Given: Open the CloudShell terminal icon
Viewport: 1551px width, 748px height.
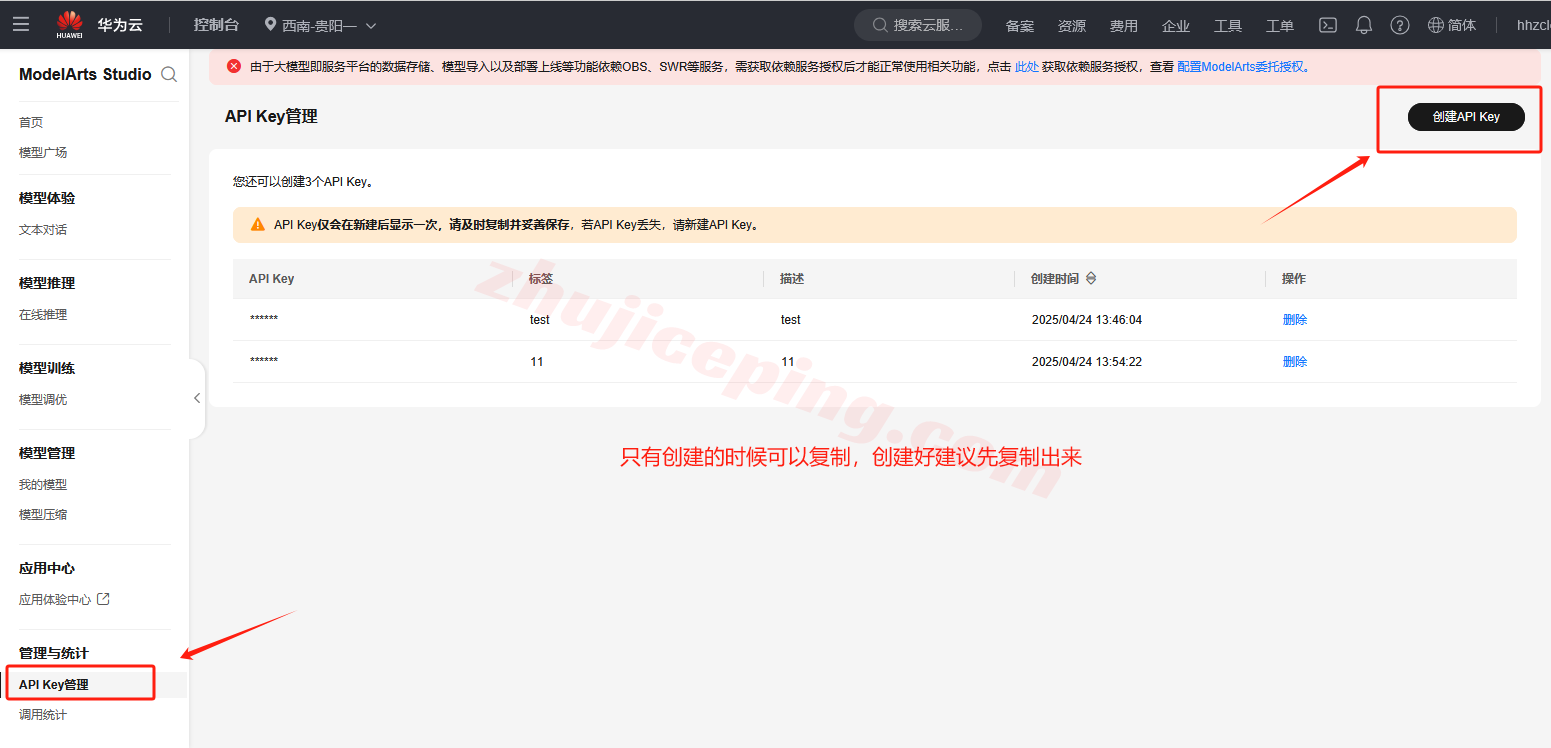Looking at the screenshot, I should pyautogui.click(x=1328, y=25).
